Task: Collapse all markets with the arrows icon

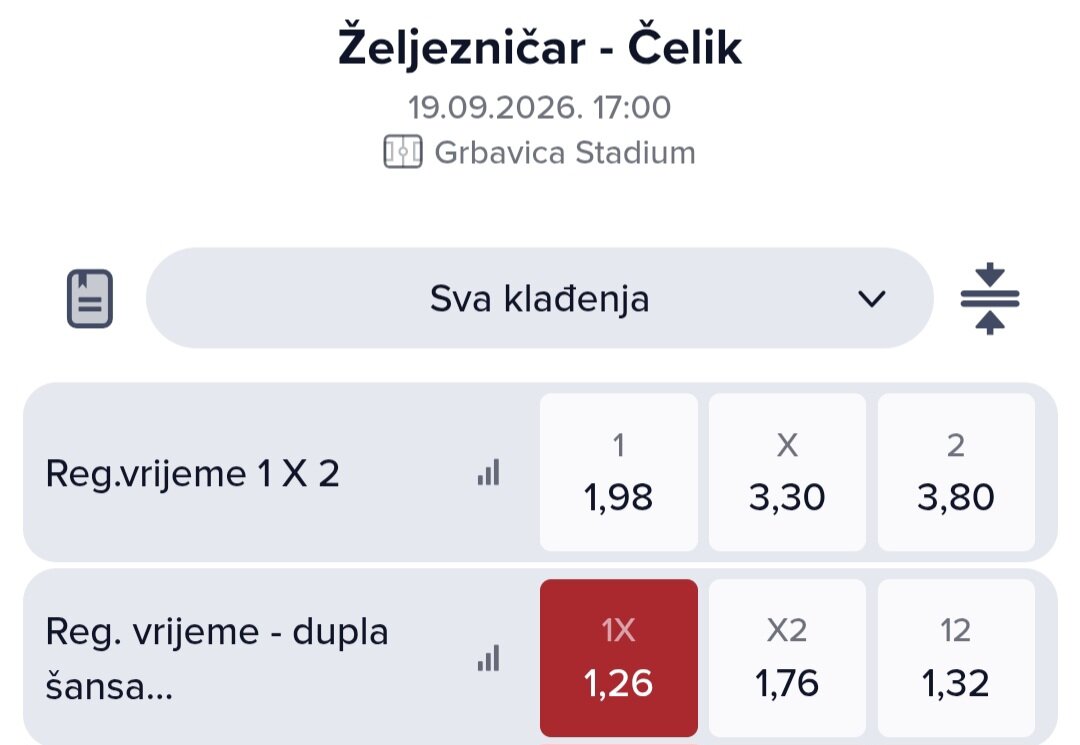Action: (990, 298)
